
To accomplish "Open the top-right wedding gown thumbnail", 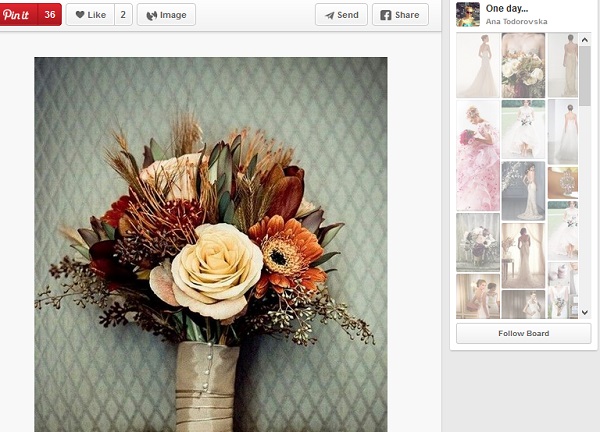I will pyautogui.click(x=562, y=65).
